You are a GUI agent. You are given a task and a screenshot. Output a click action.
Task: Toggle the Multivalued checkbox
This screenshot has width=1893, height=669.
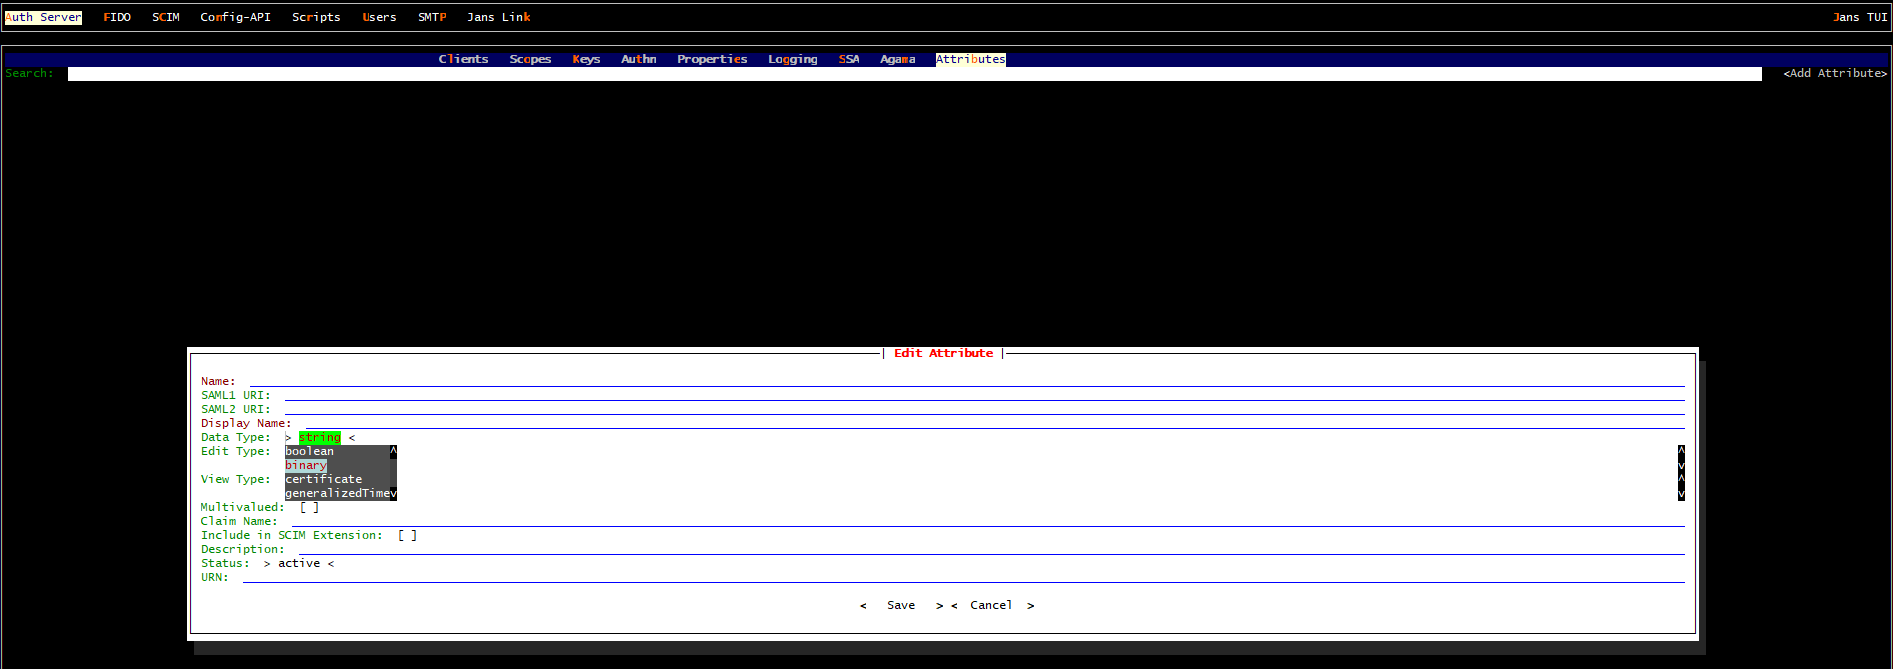pyautogui.click(x=310, y=507)
